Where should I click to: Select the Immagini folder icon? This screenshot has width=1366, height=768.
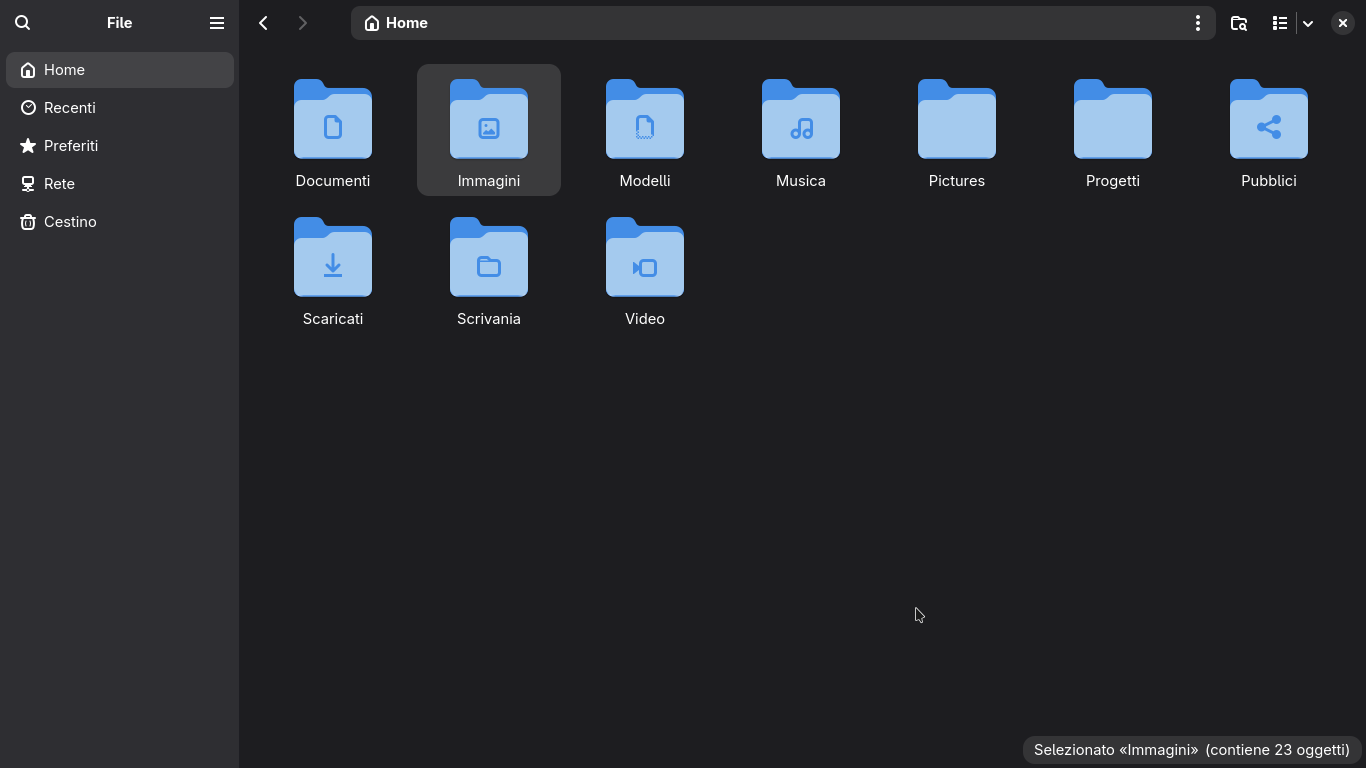pyautogui.click(x=489, y=119)
